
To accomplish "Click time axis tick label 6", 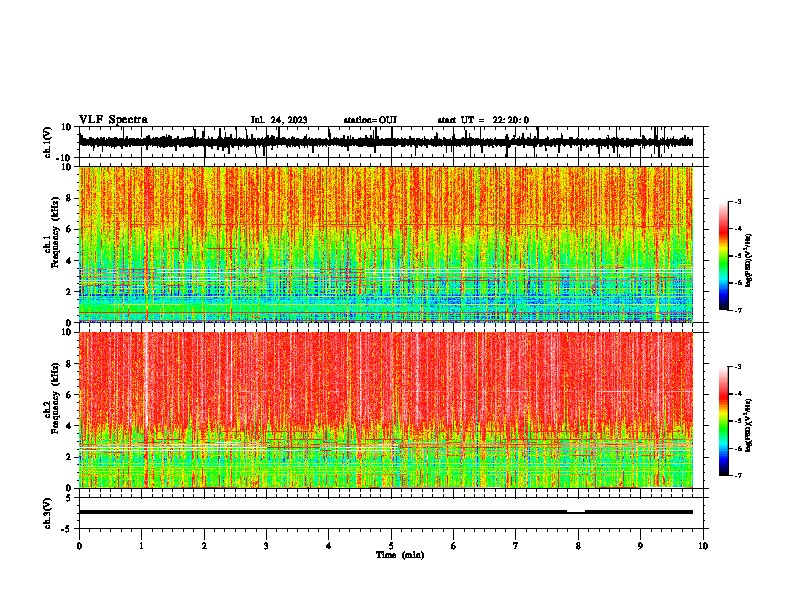I will pos(453,546).
